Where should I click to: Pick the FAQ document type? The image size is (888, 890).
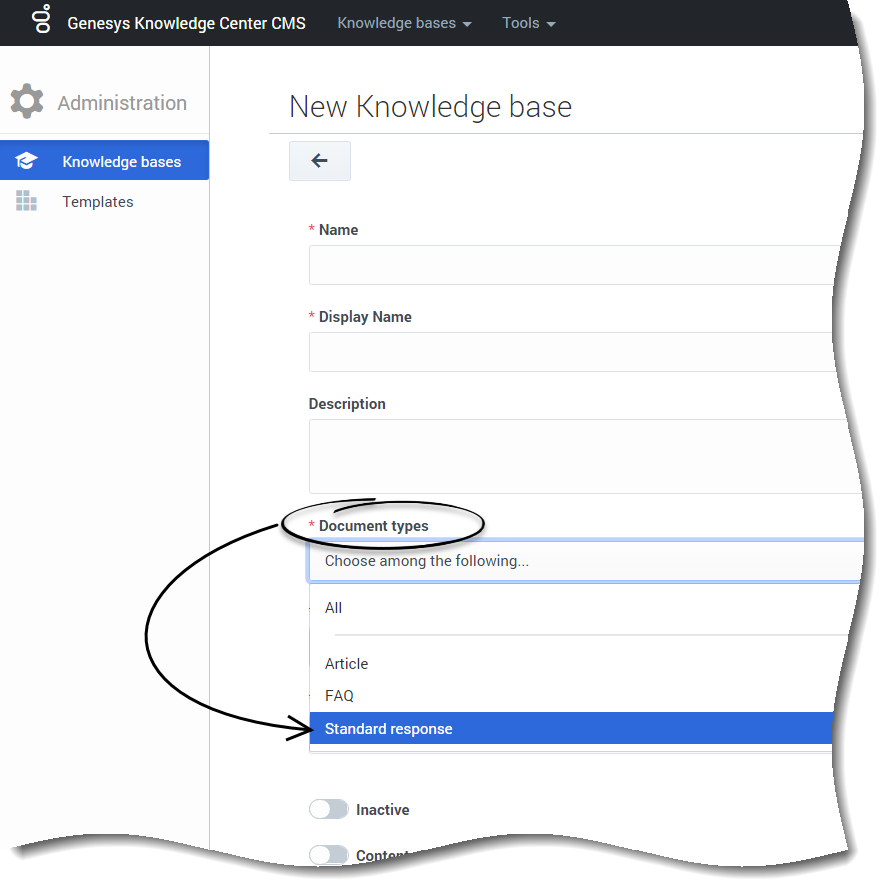coord(340,696)
